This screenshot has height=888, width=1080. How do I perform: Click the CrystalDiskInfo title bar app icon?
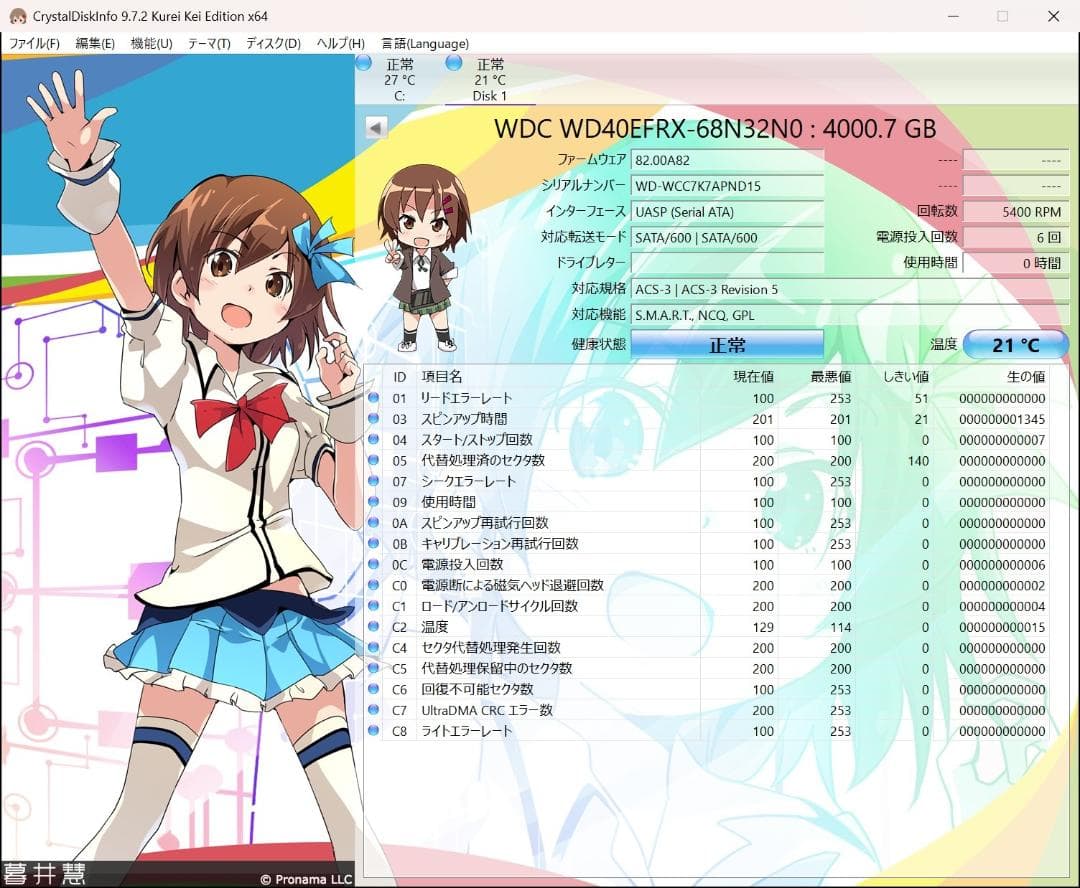point(18,16)
